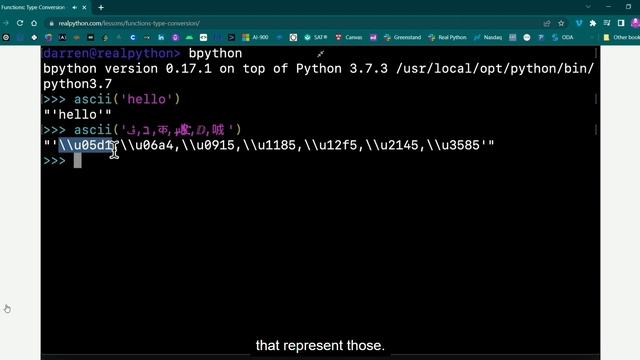Open the white speech-bubble bookmark icon
Image resolution: width=640 pixels, height=360 pixels.
point(527,37)
